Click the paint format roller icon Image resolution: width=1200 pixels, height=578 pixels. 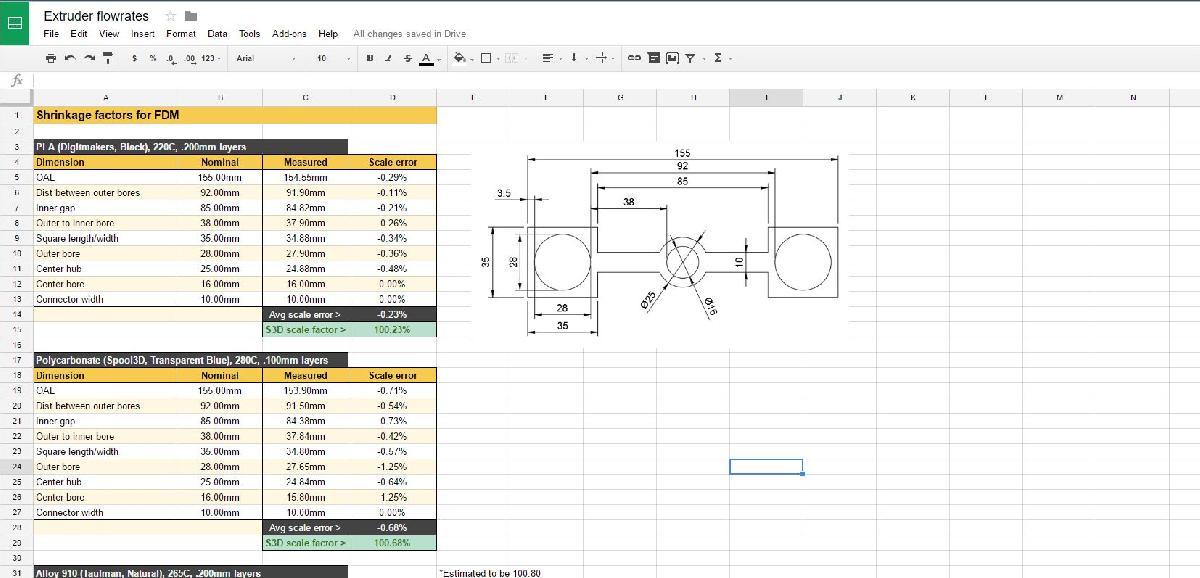coord(107,58)
